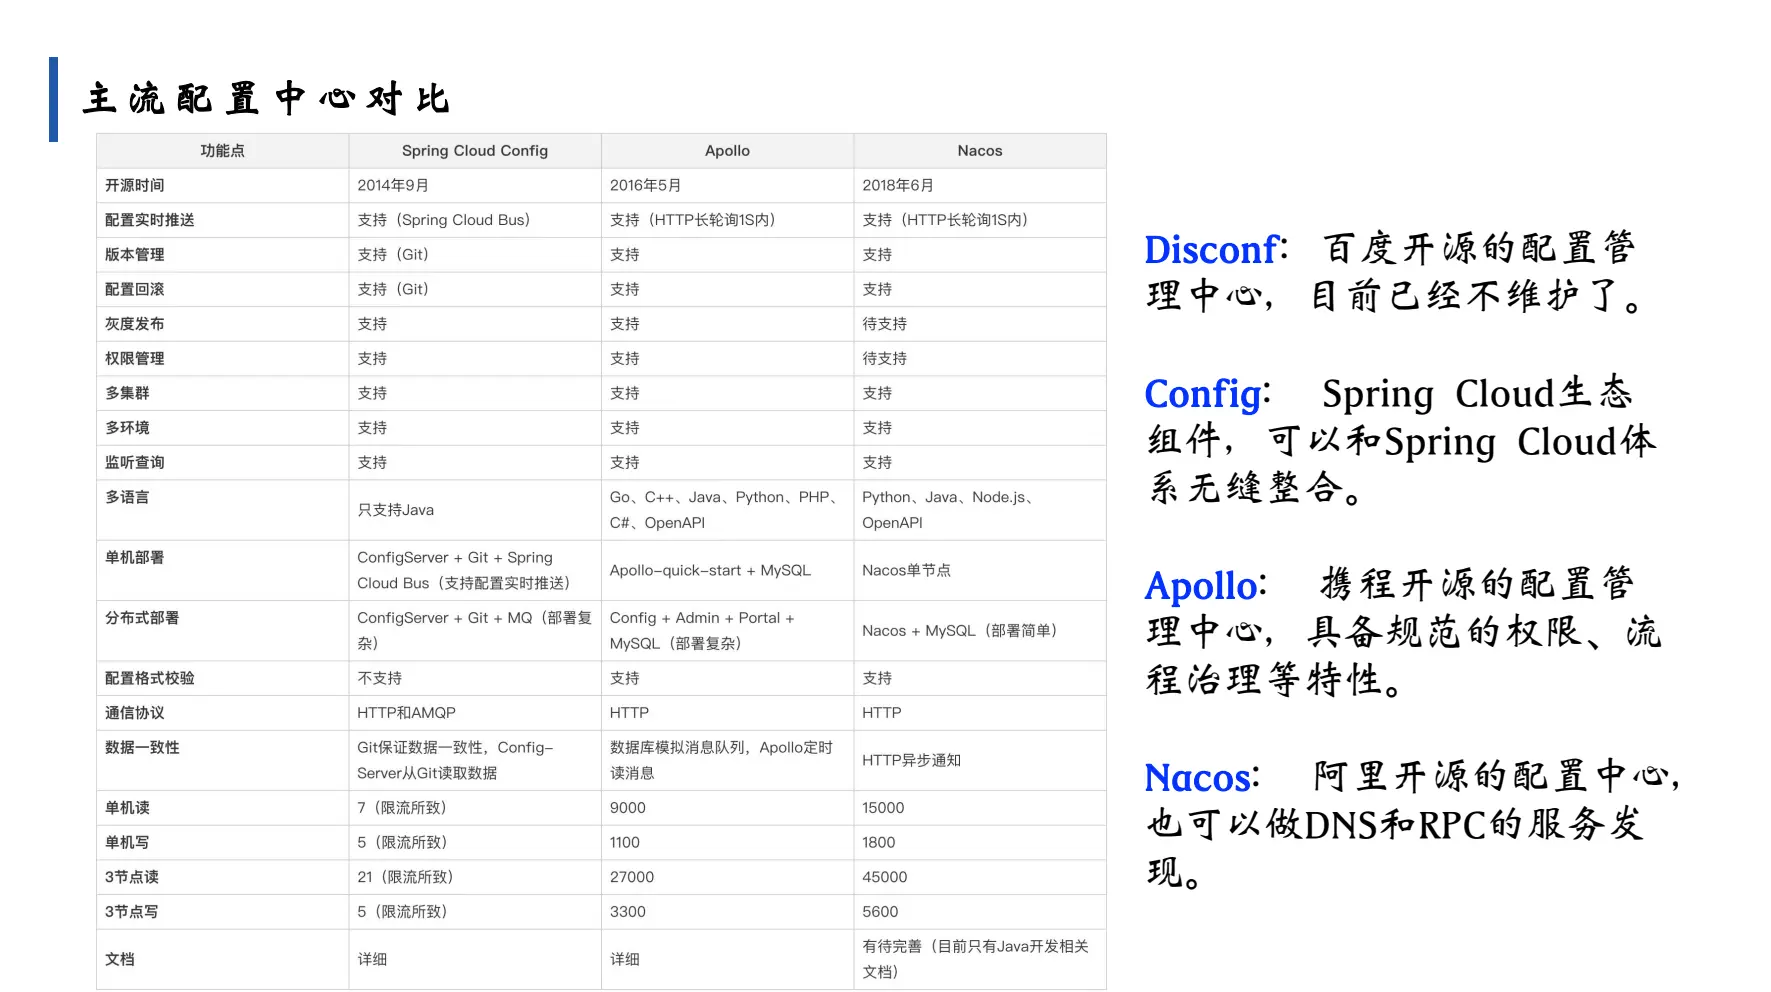Click the 配置回滚 row label
1771x992 pixels.
point(135,289)
